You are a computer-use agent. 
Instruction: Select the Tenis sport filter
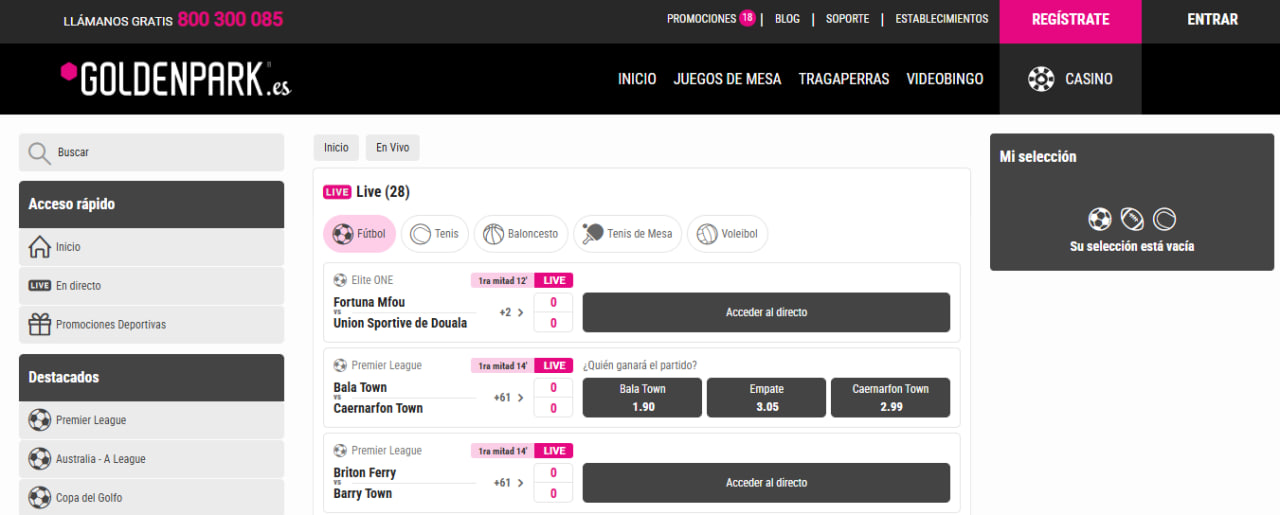click(435, 234)
